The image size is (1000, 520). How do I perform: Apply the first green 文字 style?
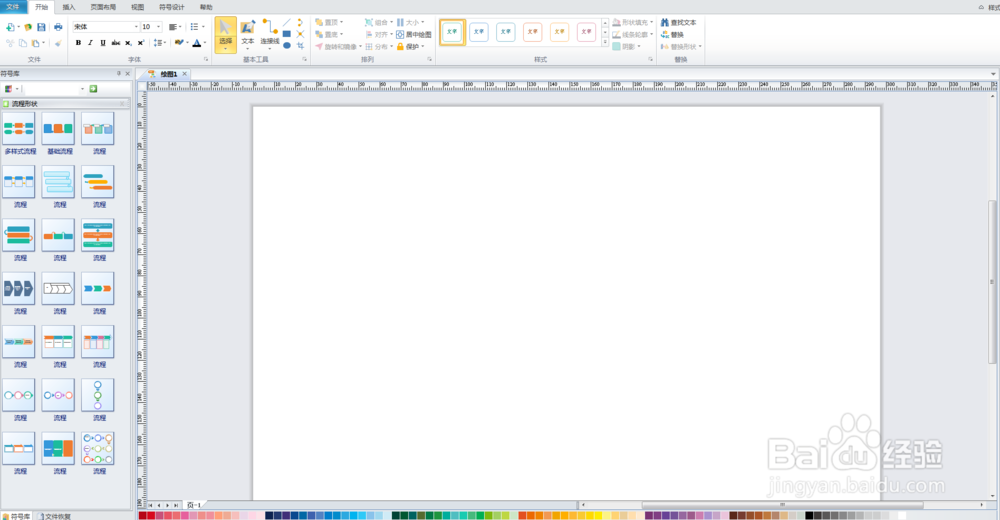(x=452, y=32)
